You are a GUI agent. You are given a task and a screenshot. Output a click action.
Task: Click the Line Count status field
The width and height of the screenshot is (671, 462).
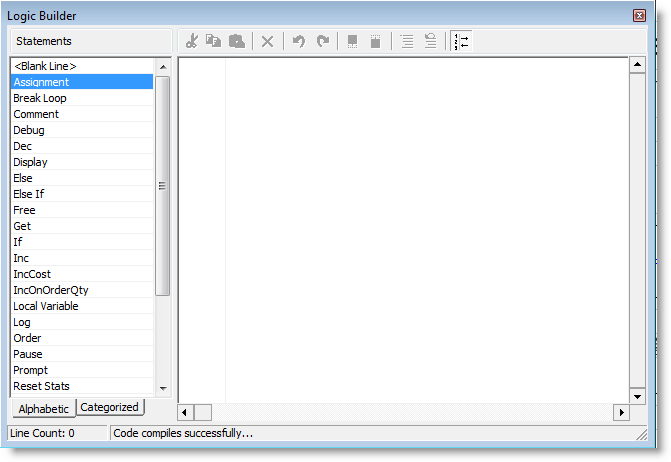pyautogui.click(x=57, y=433)
